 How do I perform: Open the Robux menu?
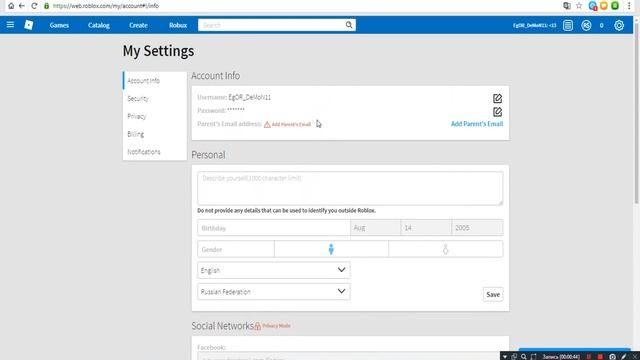pos(178,25)
